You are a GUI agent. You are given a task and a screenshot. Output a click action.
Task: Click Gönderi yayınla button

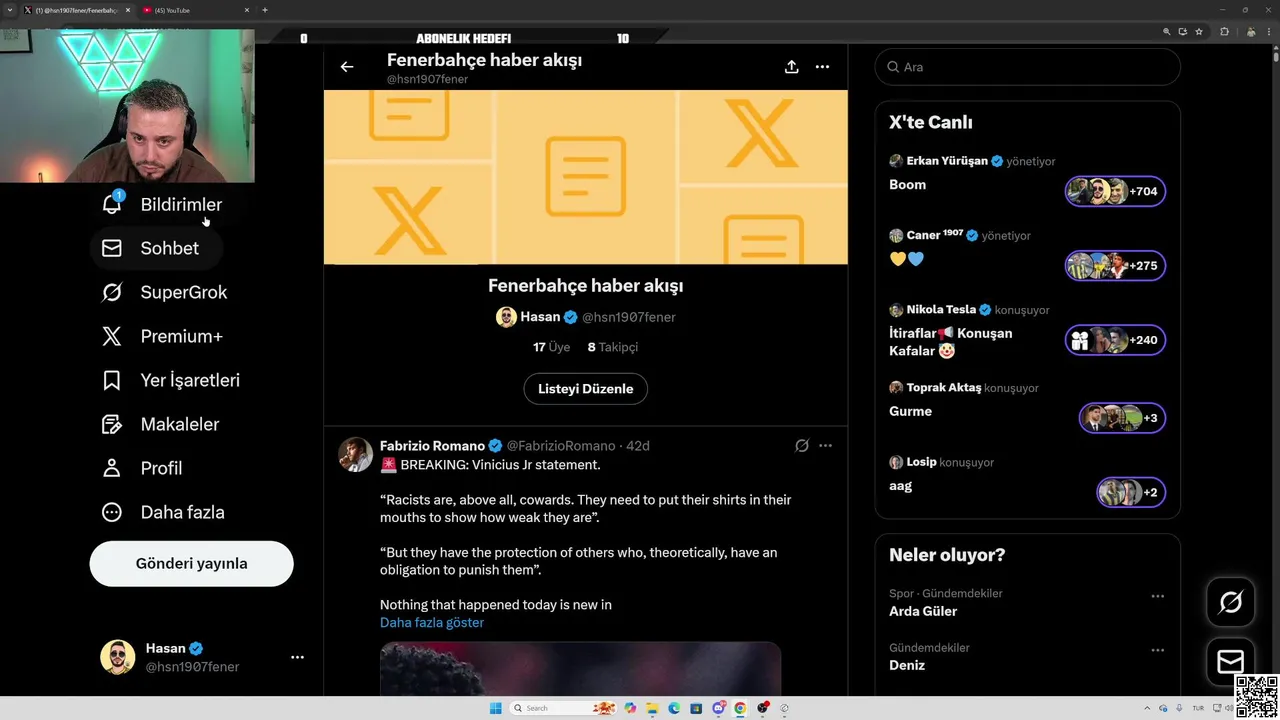tap(191, 563)
